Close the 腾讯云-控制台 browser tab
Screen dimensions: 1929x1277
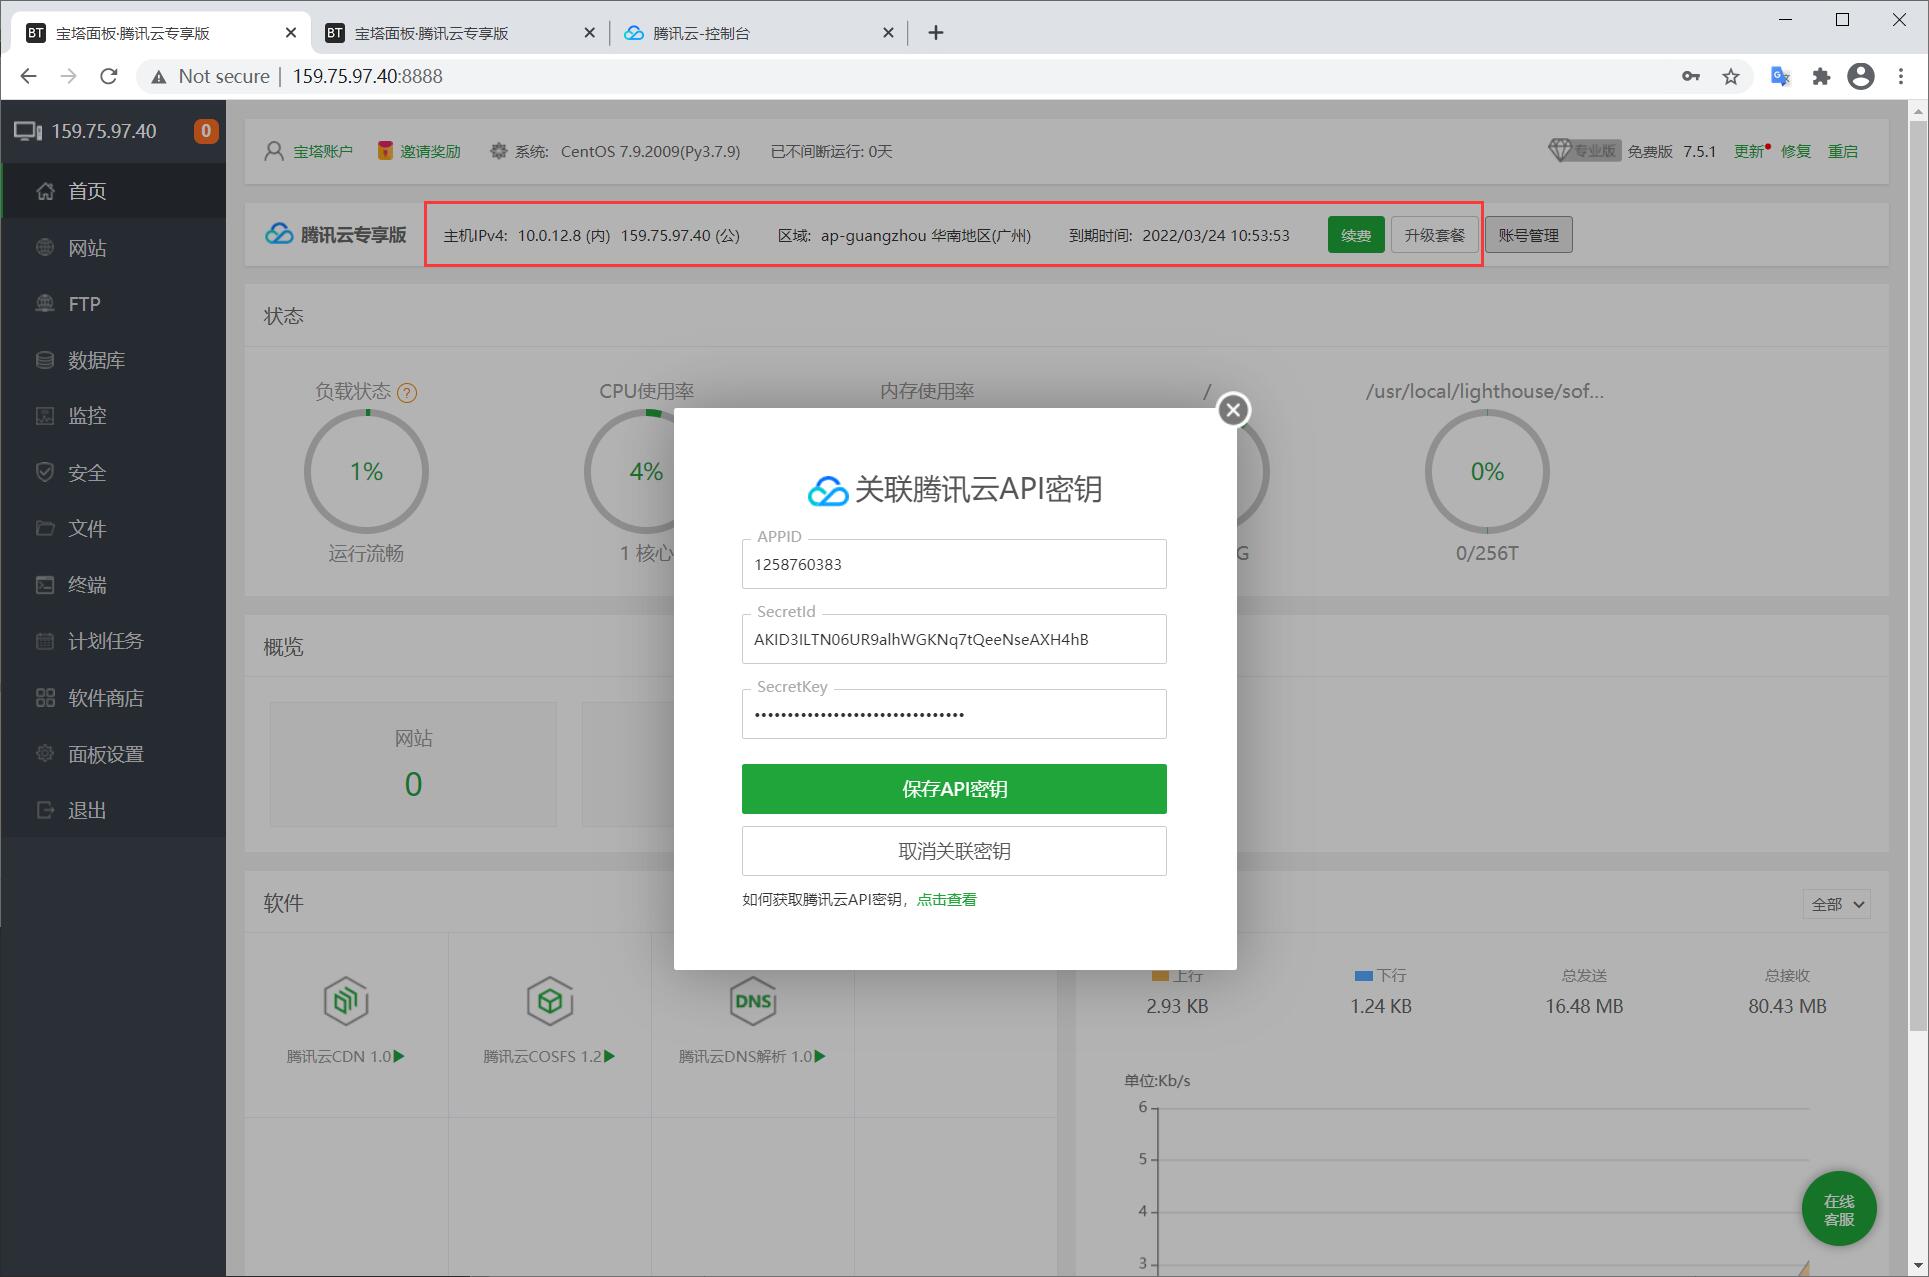point(888,33)
